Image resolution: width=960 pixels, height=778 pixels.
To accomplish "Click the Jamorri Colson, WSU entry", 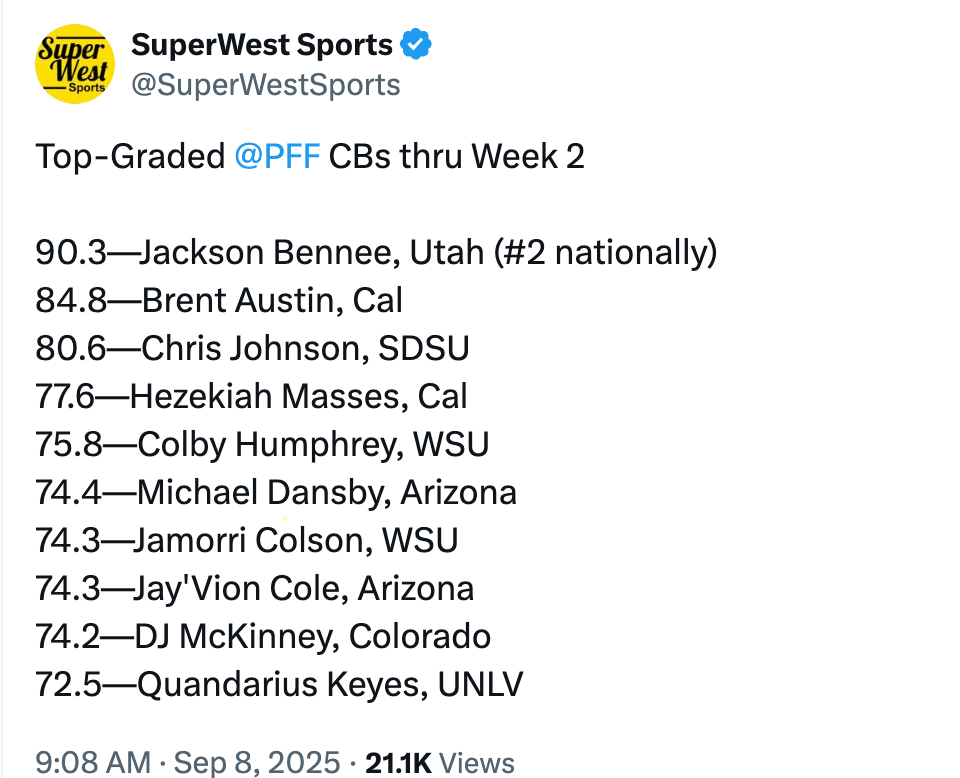I will click(246, 541).
